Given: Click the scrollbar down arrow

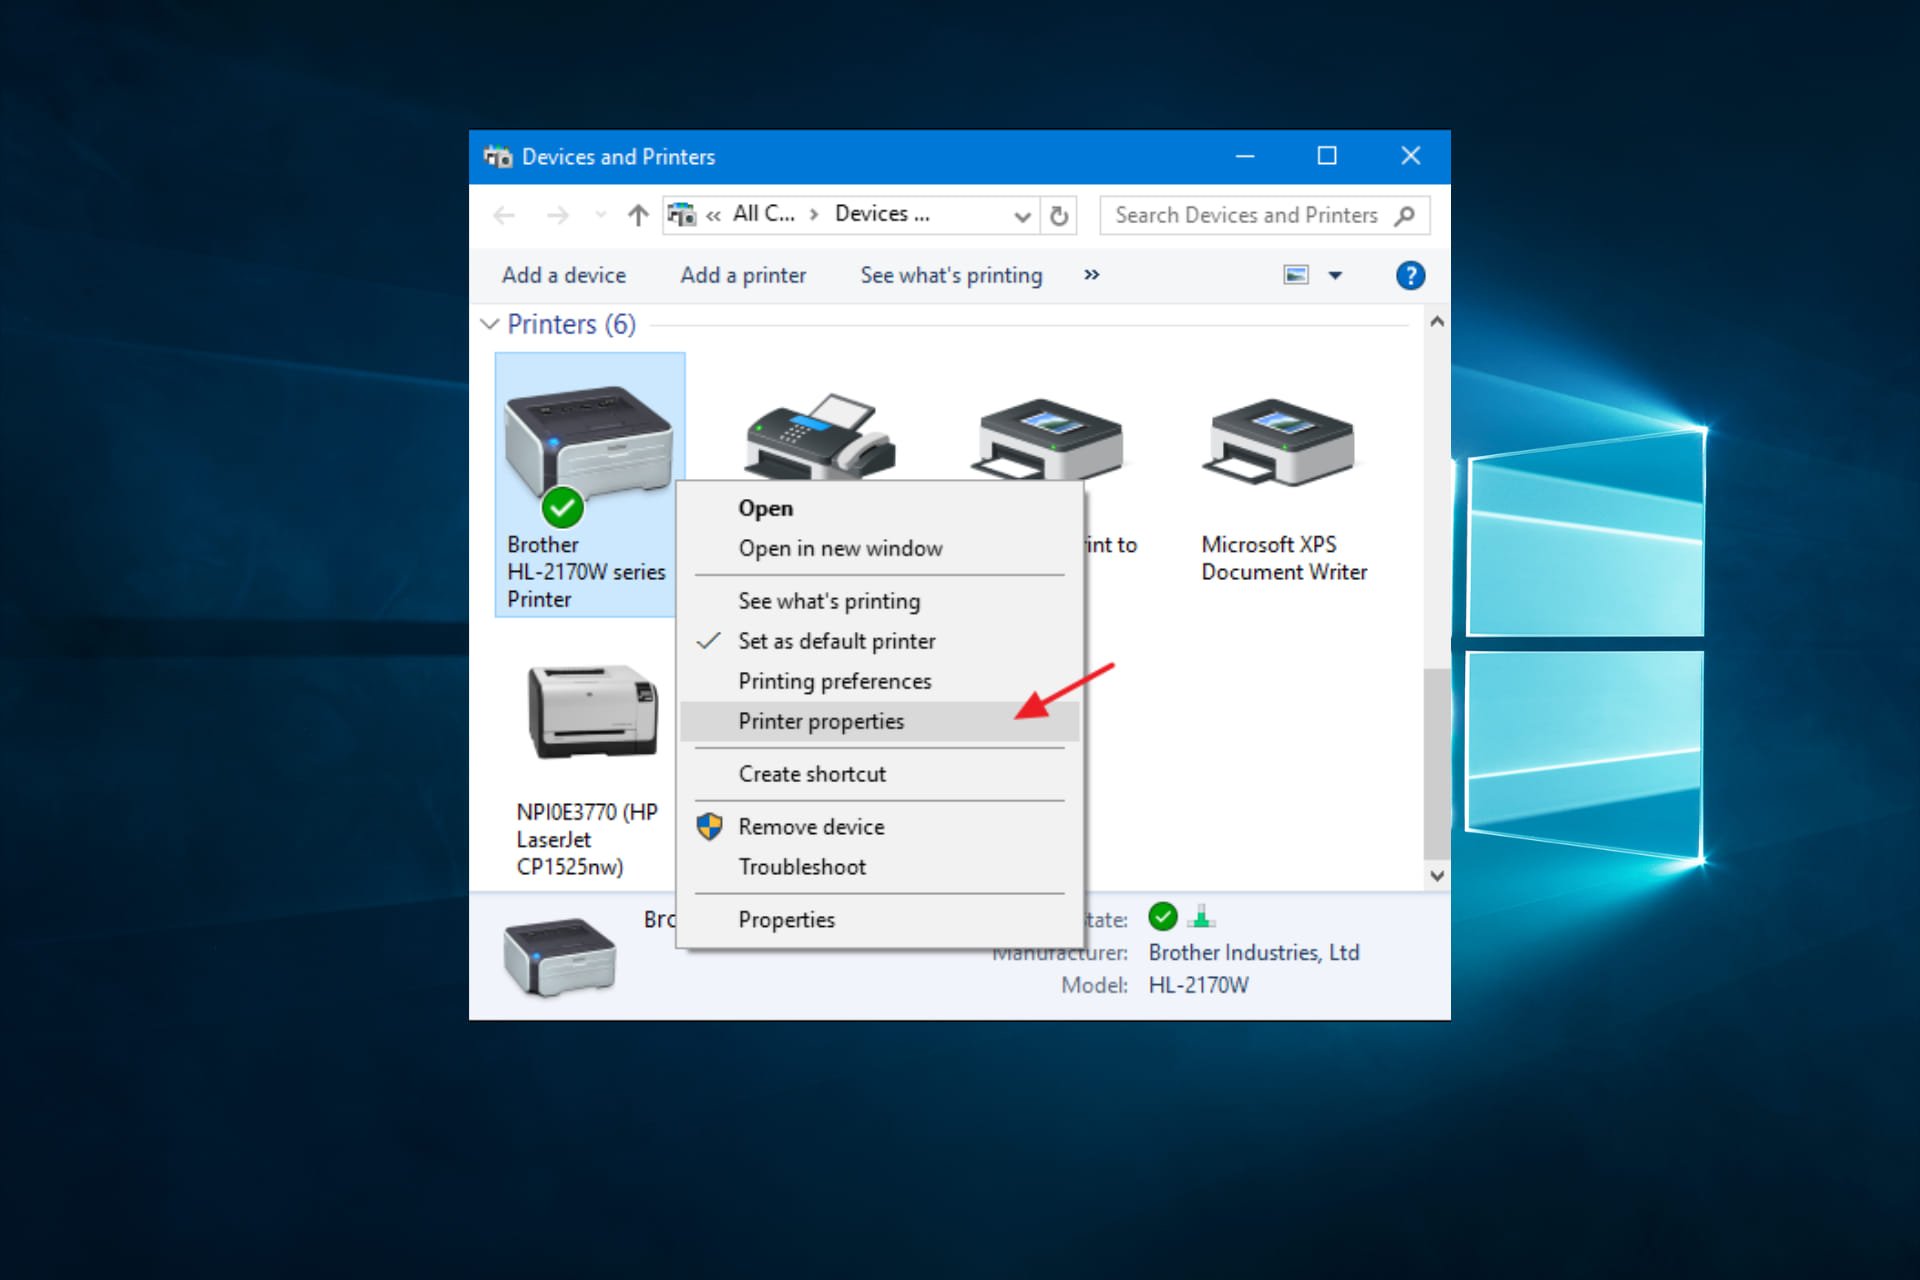Looking at the screenshot, I should coord(1437,876).
